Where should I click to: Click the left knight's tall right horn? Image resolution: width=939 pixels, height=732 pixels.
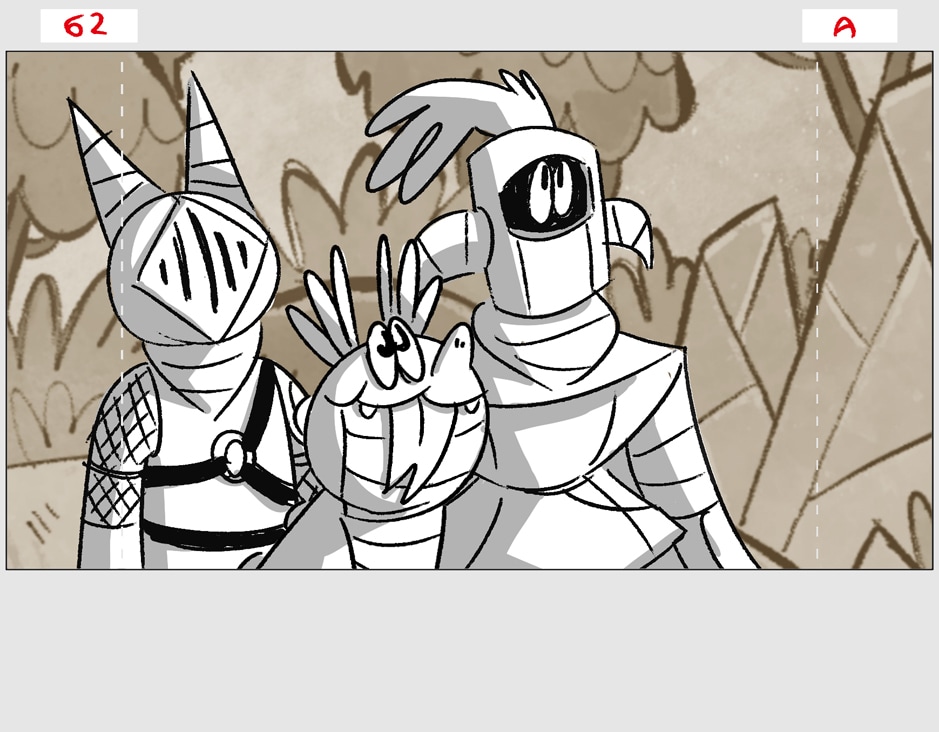point(210,140)
